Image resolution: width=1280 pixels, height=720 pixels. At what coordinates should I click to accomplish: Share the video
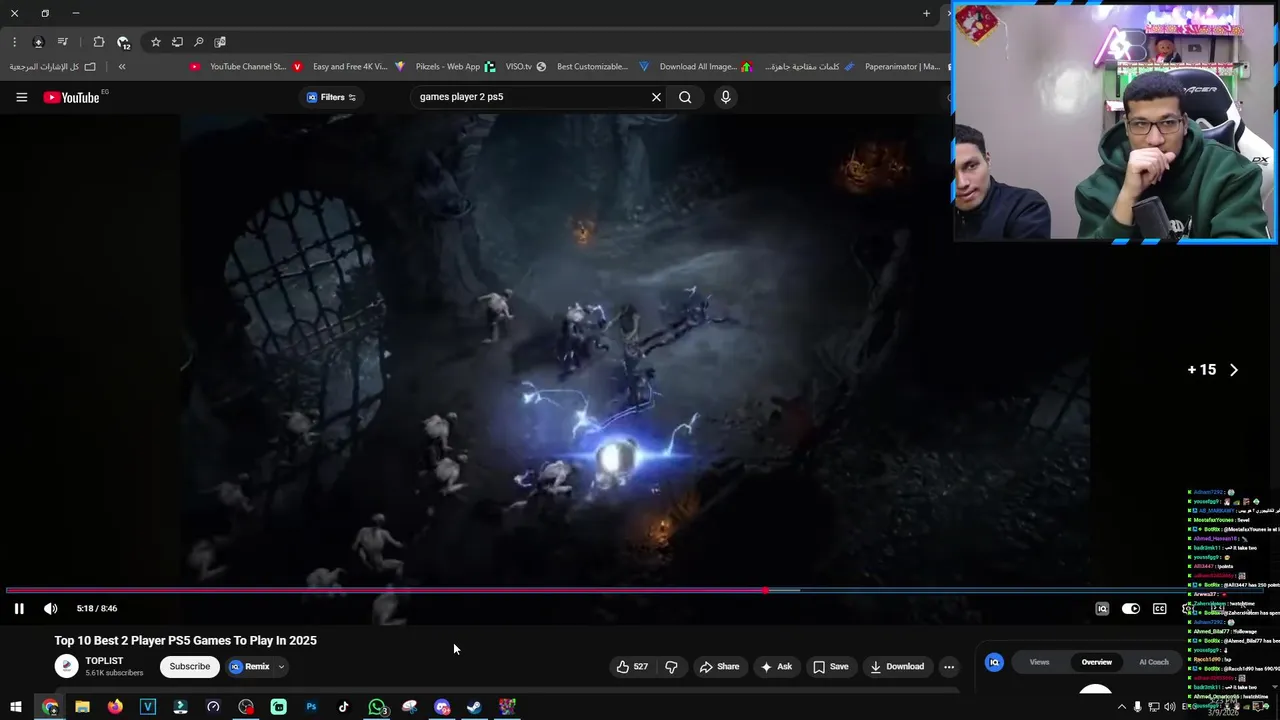click(x=719, y=666)
